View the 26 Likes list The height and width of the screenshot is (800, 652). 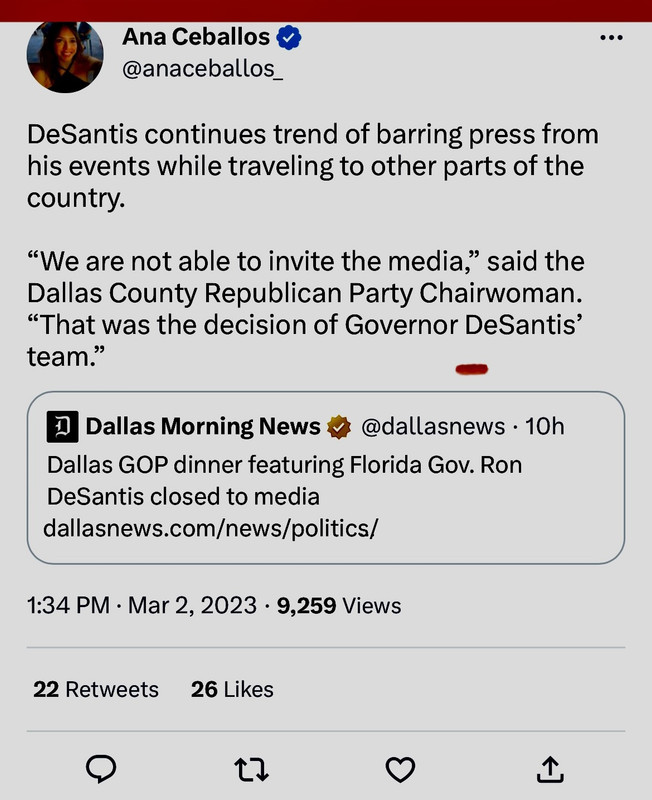click(x=232, y=689)
